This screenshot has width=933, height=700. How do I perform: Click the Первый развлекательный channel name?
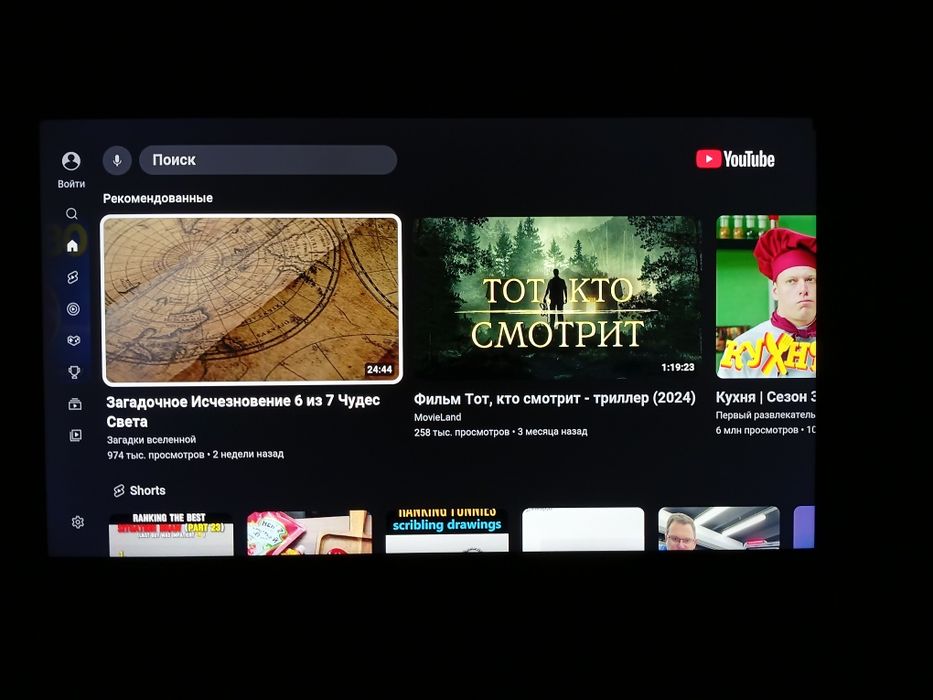pyautogui.click(x=765, y=415)
